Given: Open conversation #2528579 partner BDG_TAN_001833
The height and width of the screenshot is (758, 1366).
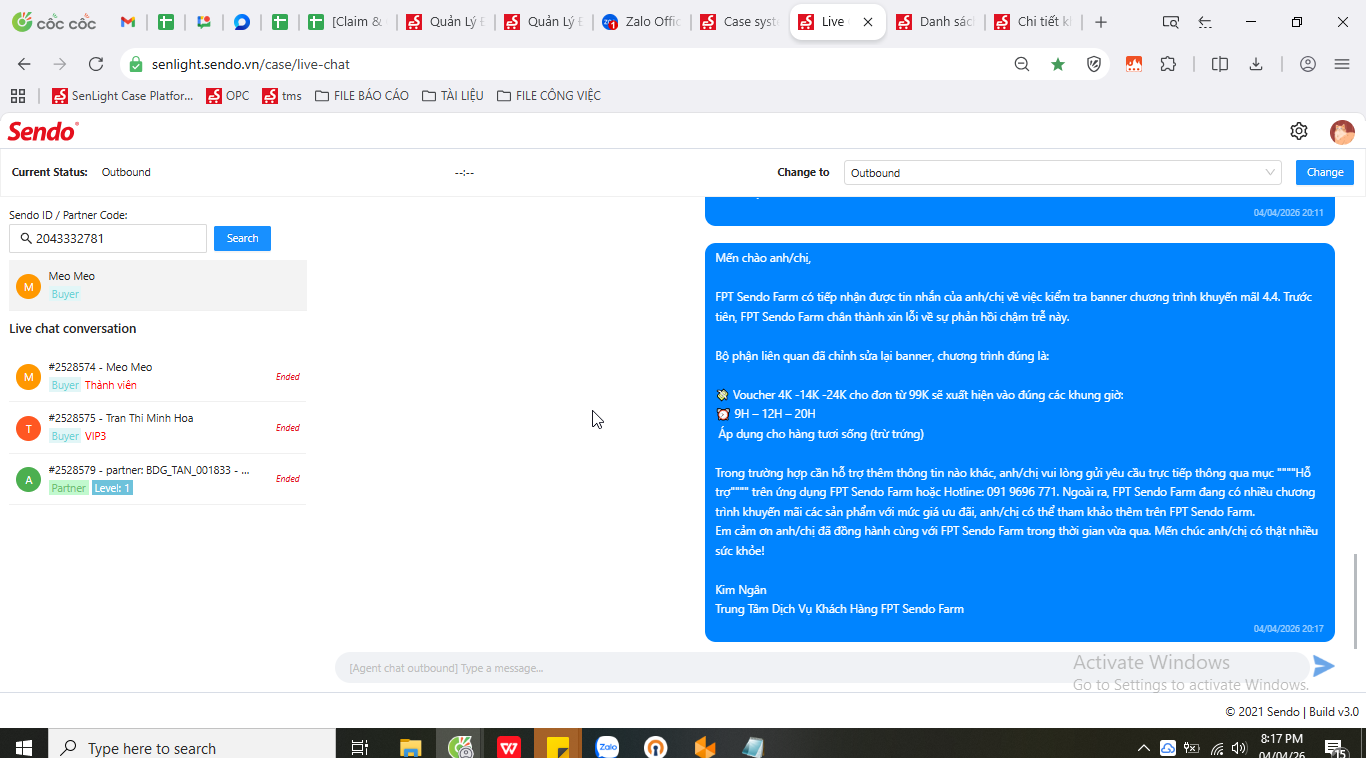Looking at the screenshot, I should pyautogui.click(x=158, y=478).
